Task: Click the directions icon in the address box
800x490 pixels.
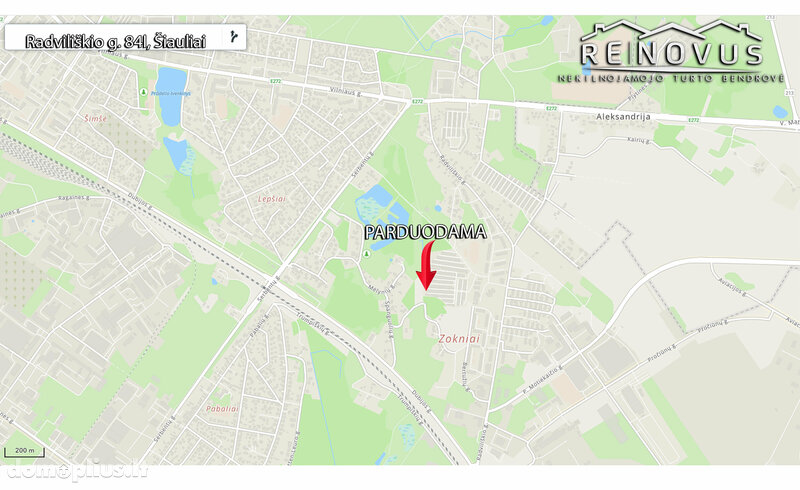Action: (234, 36)
